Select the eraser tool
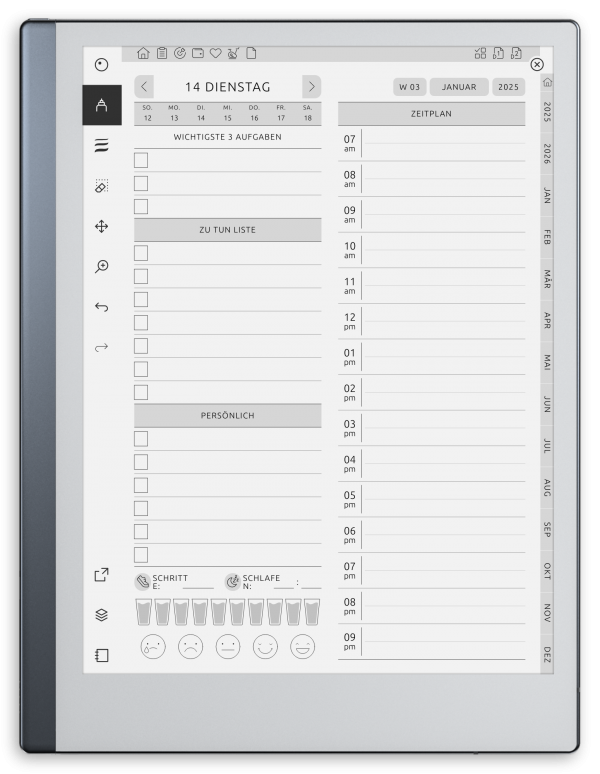 click(x=101, y=186)
